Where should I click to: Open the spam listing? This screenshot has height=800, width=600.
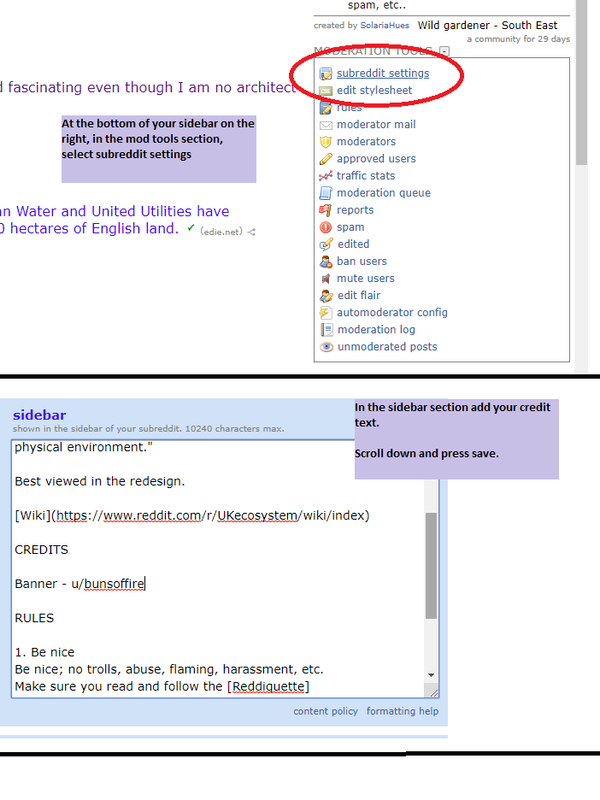point(351,227)
